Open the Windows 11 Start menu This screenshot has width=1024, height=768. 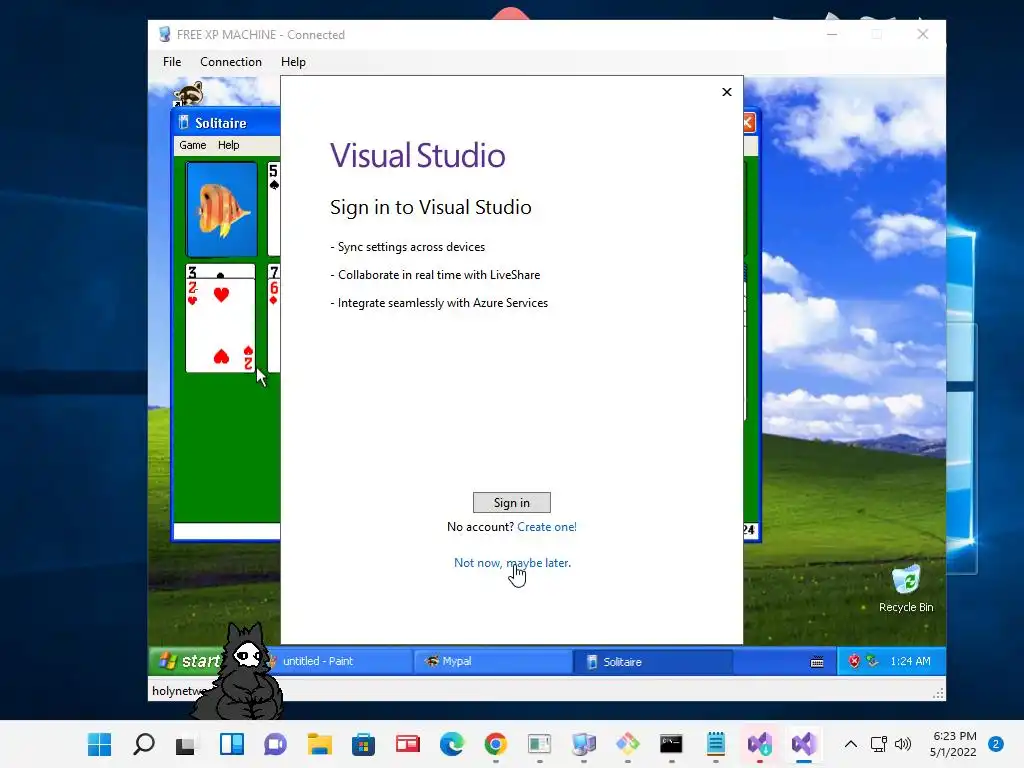point(99,744)
